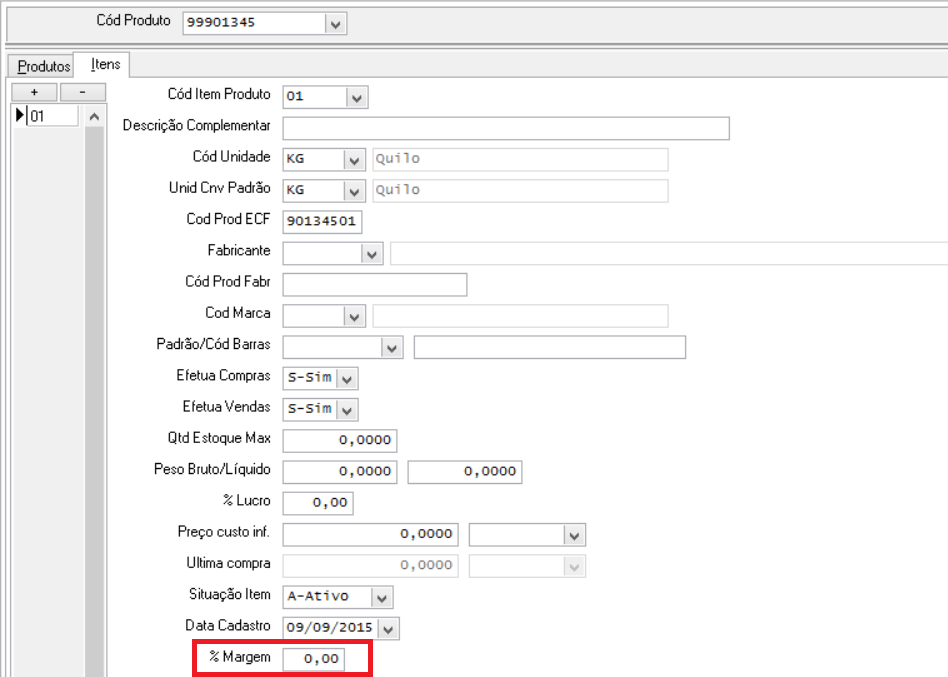
Task: Select the Itens tab
Action: click(x=105, y=65)
